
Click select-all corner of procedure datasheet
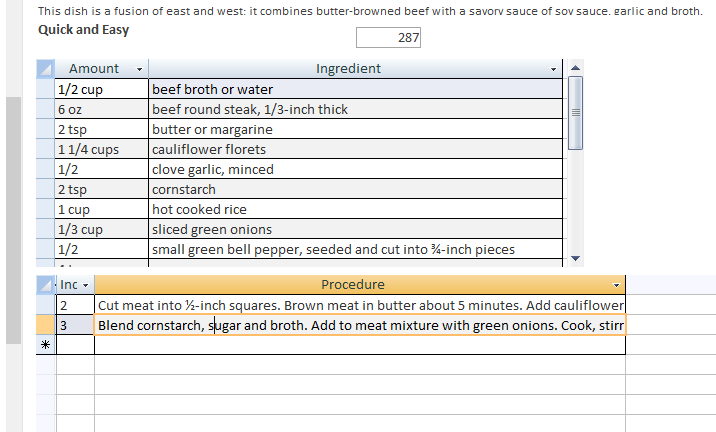45,285
